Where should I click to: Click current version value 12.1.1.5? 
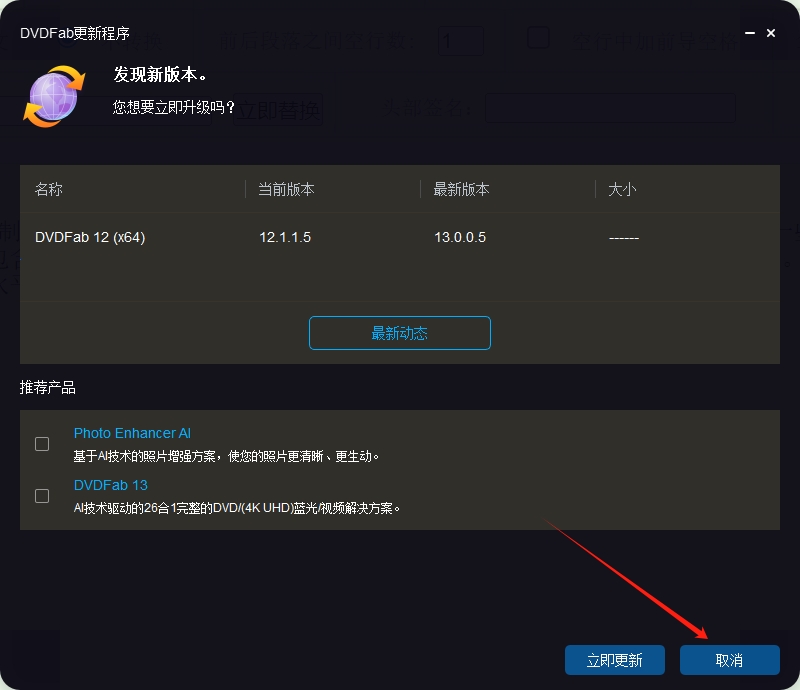click(x=285, y=237)
